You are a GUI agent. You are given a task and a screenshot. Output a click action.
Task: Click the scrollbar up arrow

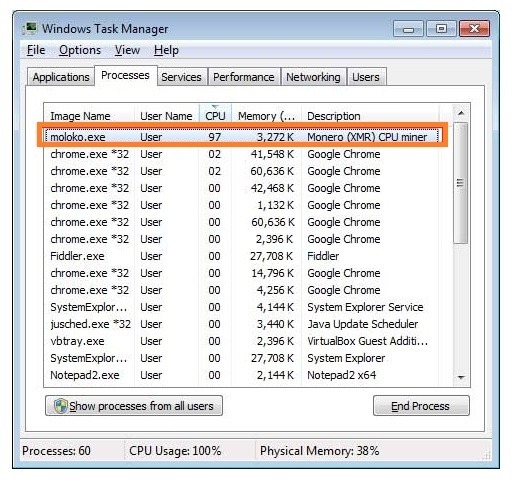tap(461, 113)
